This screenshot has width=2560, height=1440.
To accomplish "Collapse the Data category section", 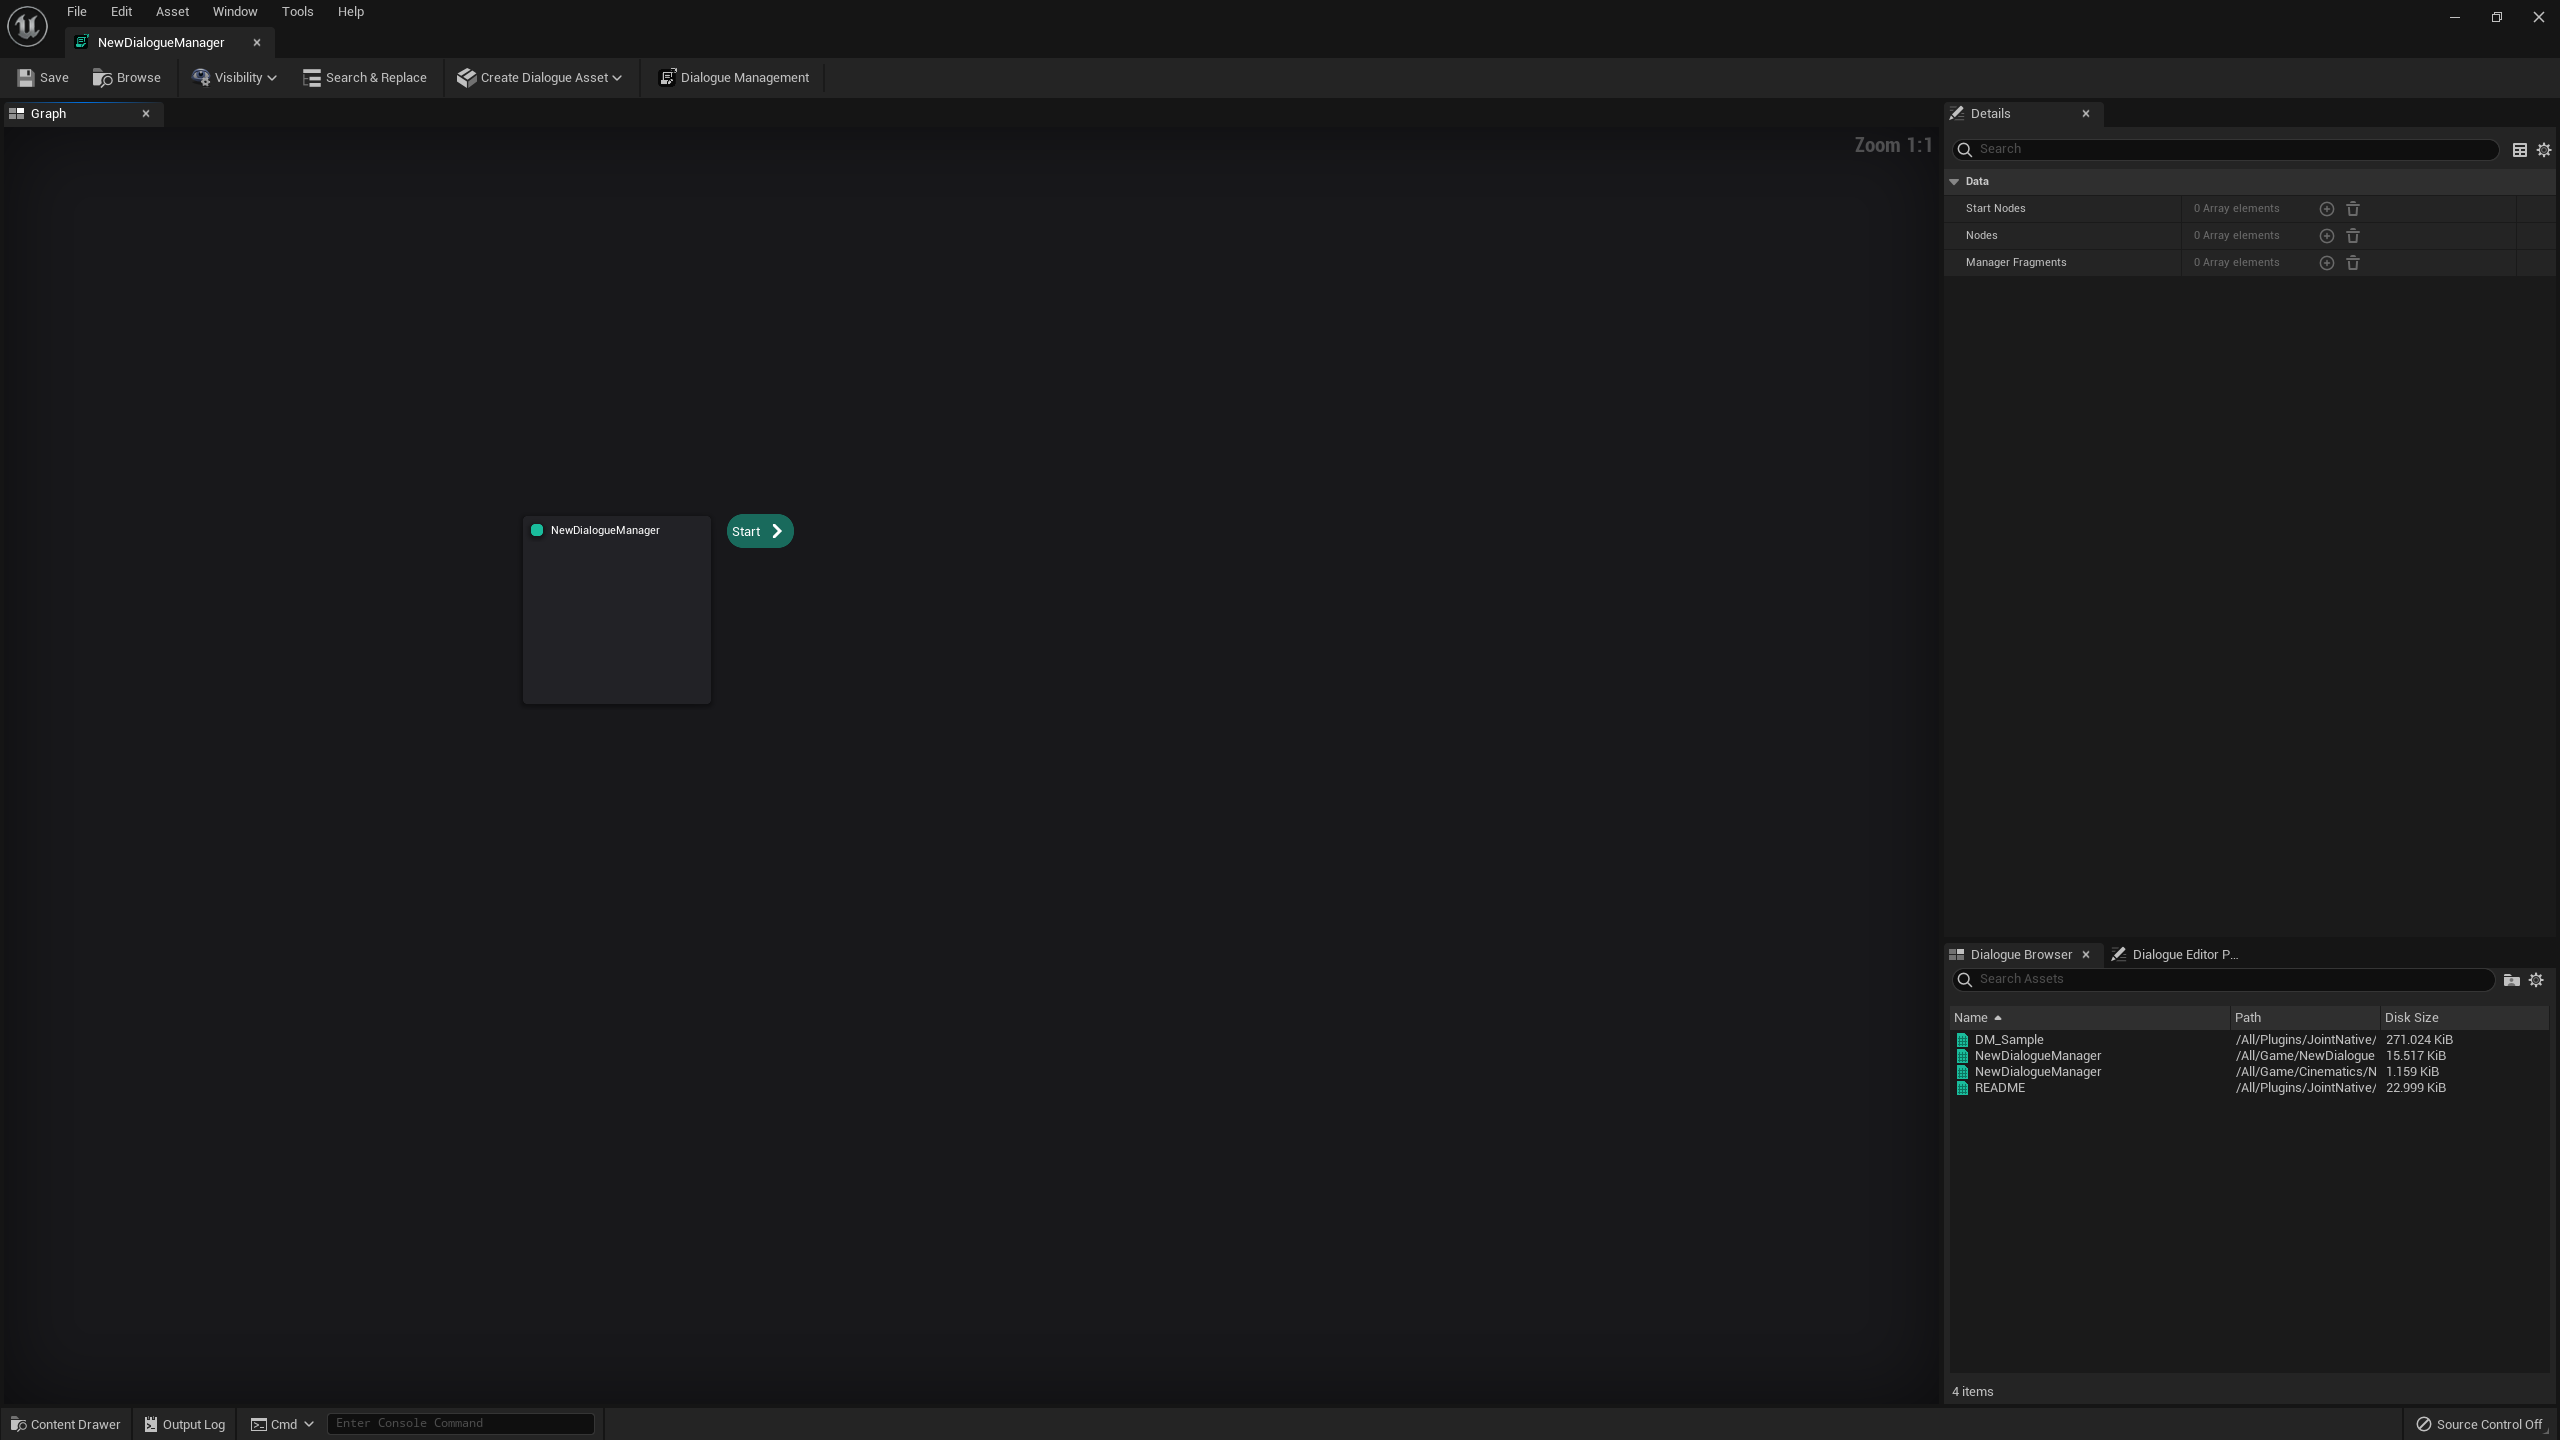I will [x=1954, y=181].
